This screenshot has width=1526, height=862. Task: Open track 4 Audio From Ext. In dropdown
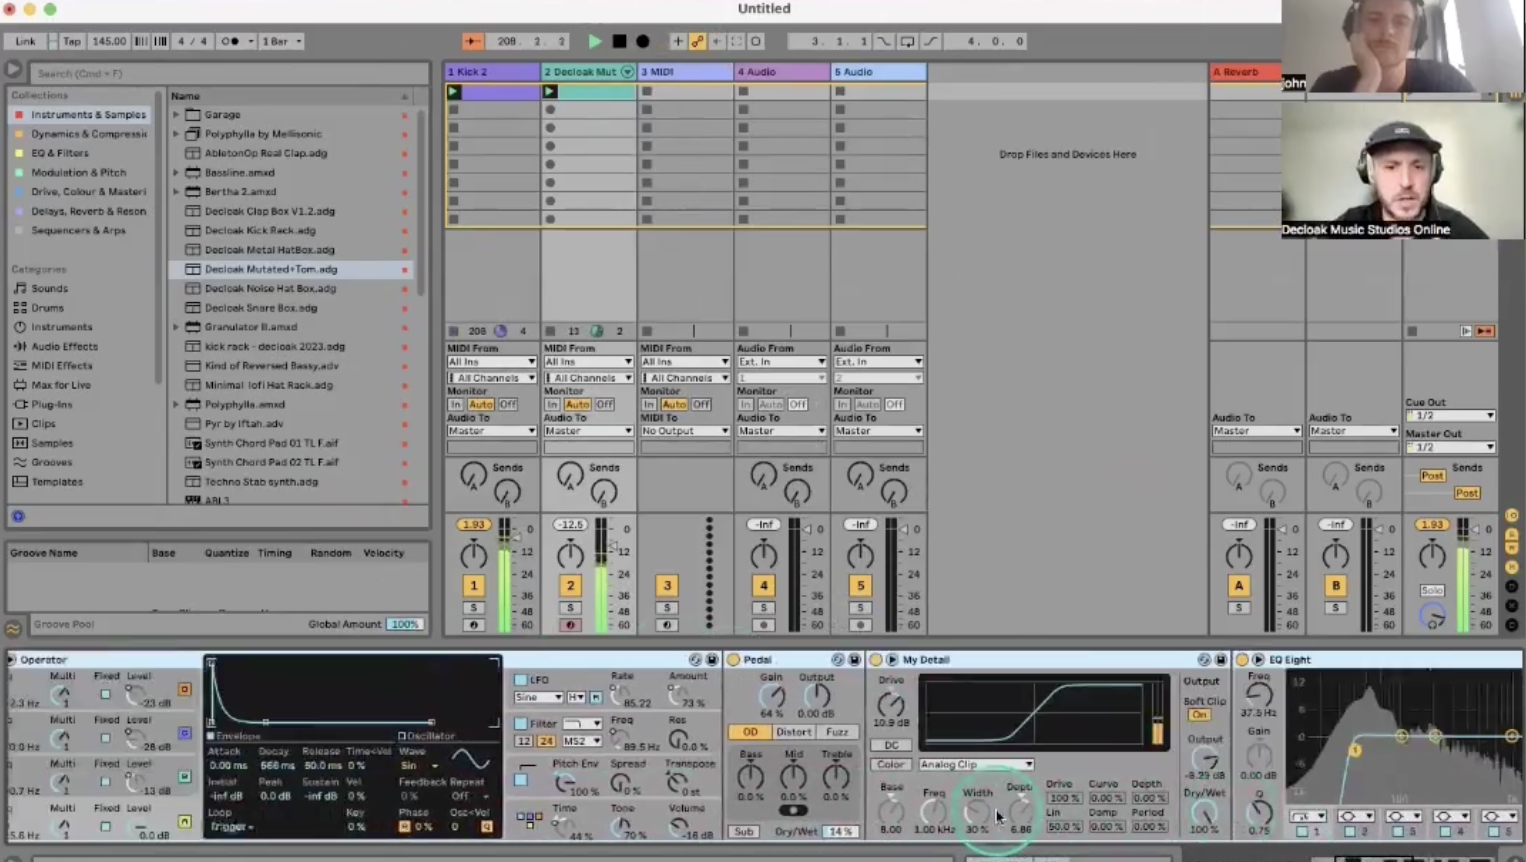[x=781, y=362]
